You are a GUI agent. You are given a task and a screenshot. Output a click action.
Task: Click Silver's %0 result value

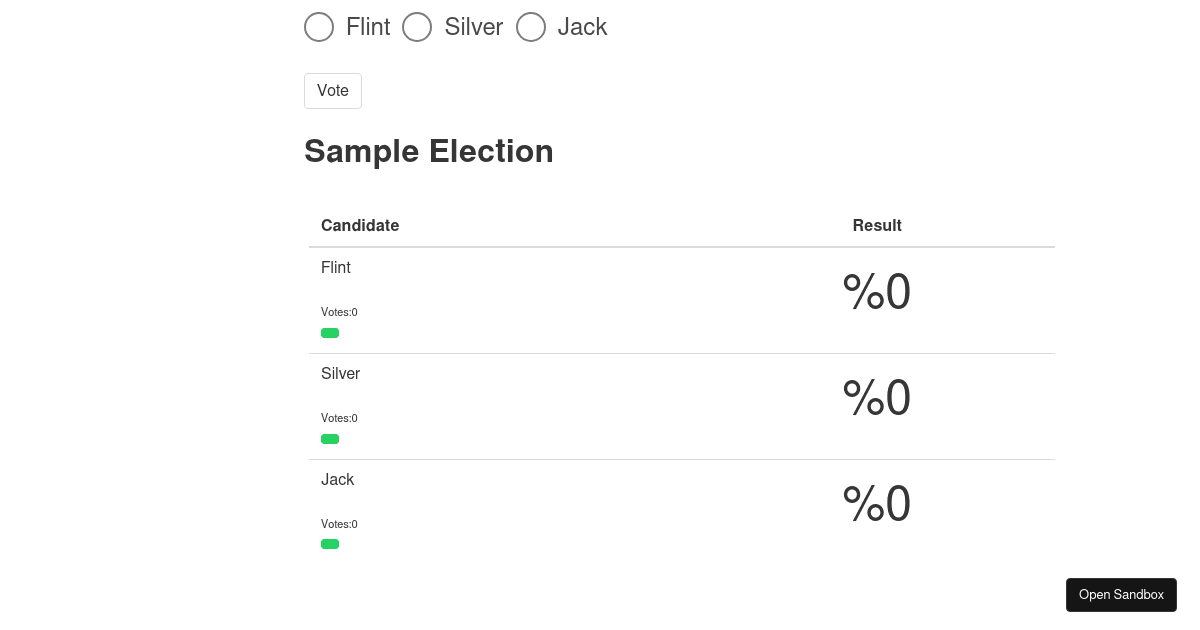(x=877, y=399)
